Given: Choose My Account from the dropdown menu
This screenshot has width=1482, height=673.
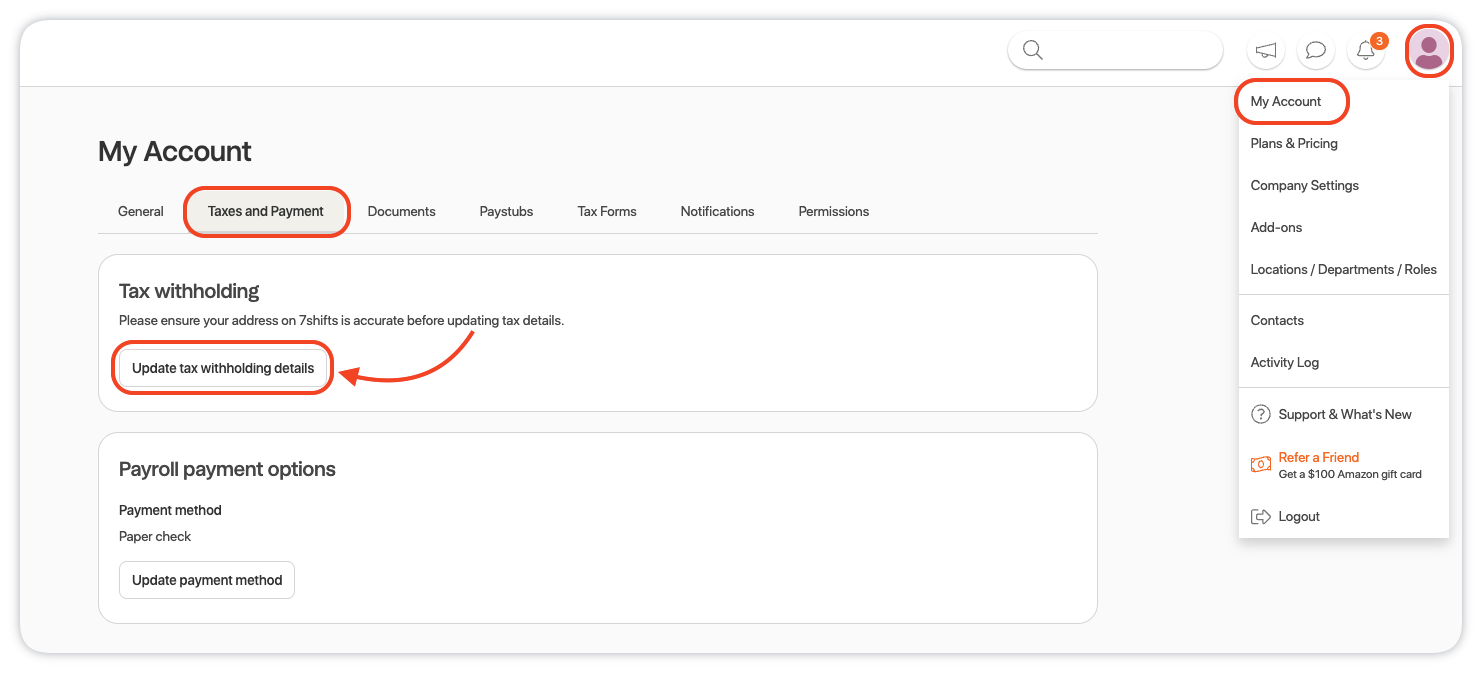Looking at the screenshot, I should [x=1286, y=101].
